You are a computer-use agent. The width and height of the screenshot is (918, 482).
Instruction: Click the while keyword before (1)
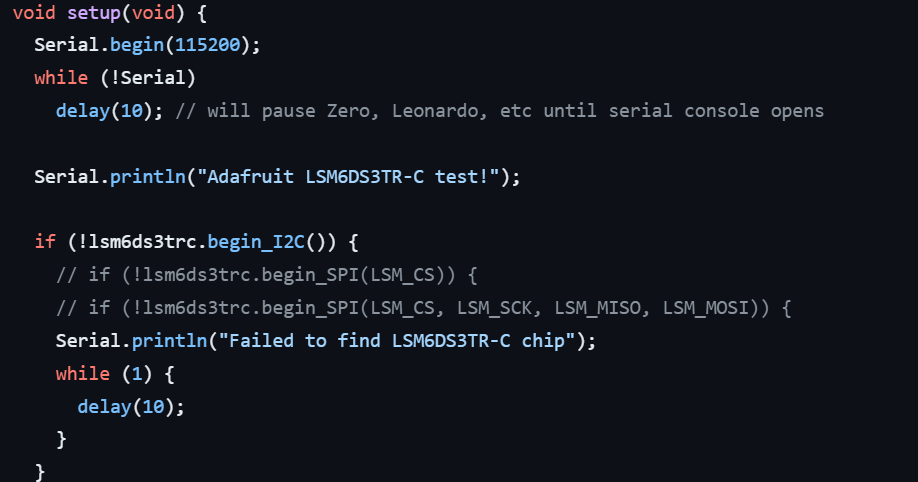coord(82,373)
